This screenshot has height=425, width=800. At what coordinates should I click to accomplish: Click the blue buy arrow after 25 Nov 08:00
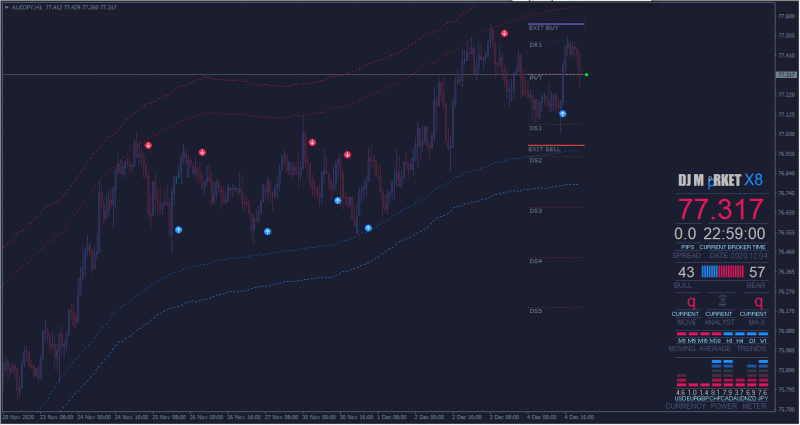[x=179, y=230]
